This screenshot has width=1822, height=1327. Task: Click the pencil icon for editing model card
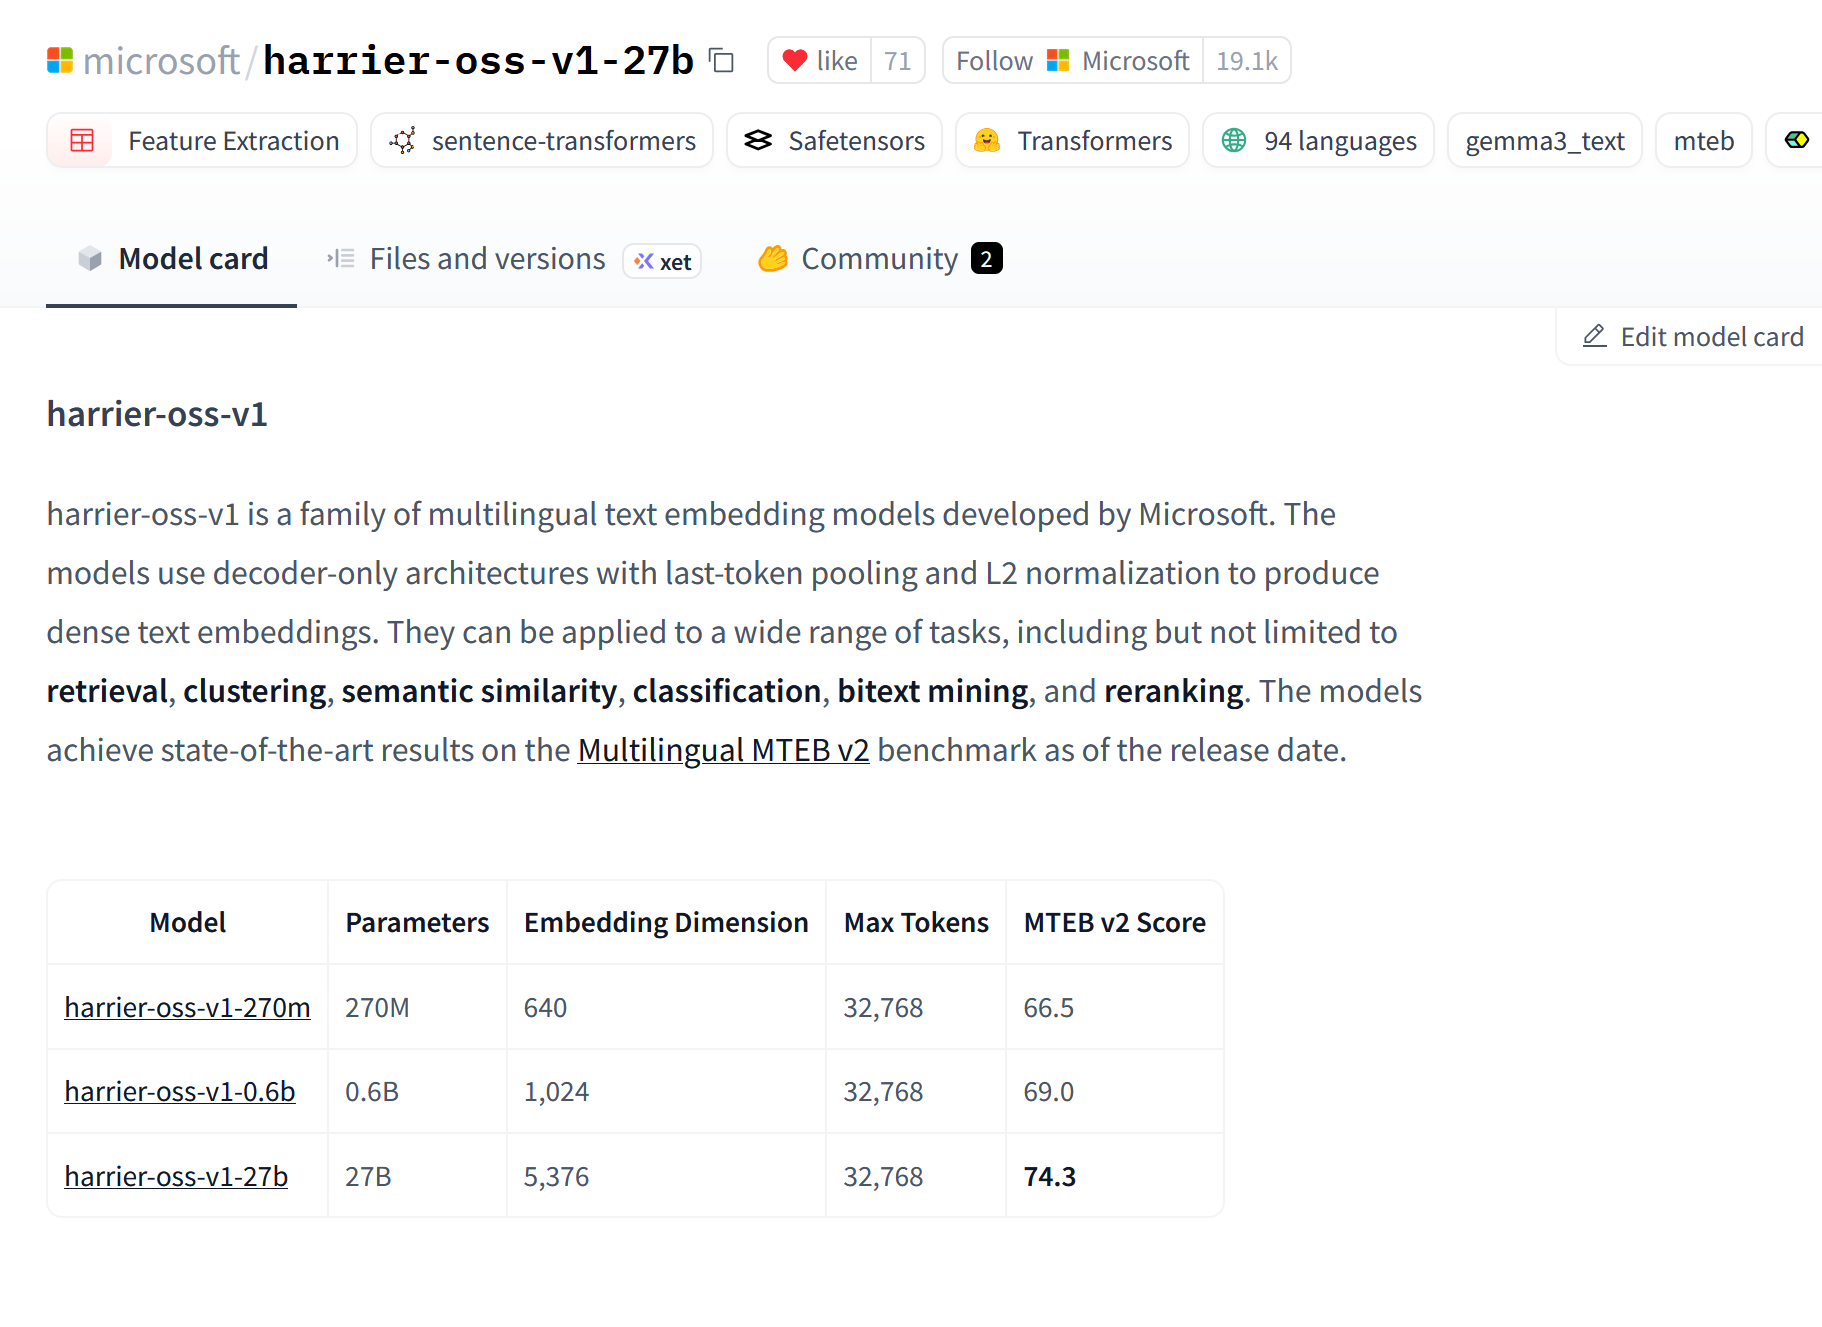point(1595,337)
